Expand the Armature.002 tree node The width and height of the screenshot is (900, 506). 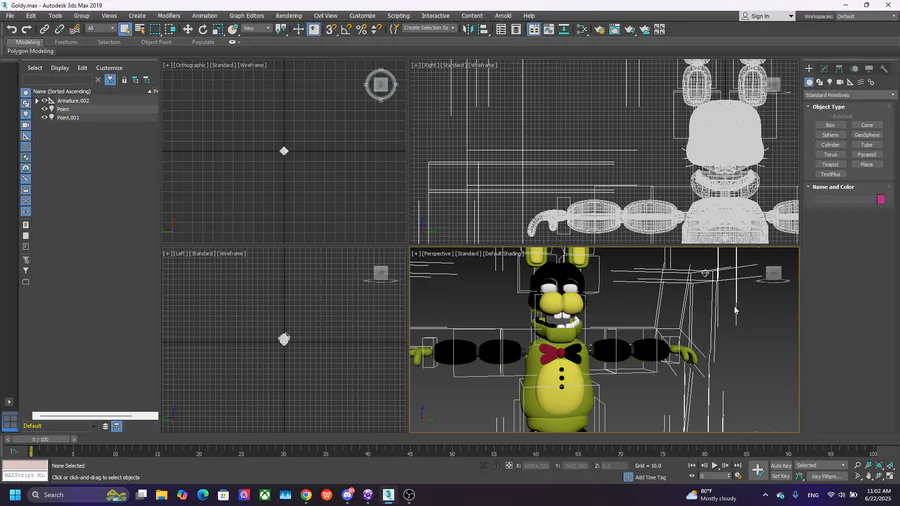(37, 101)
